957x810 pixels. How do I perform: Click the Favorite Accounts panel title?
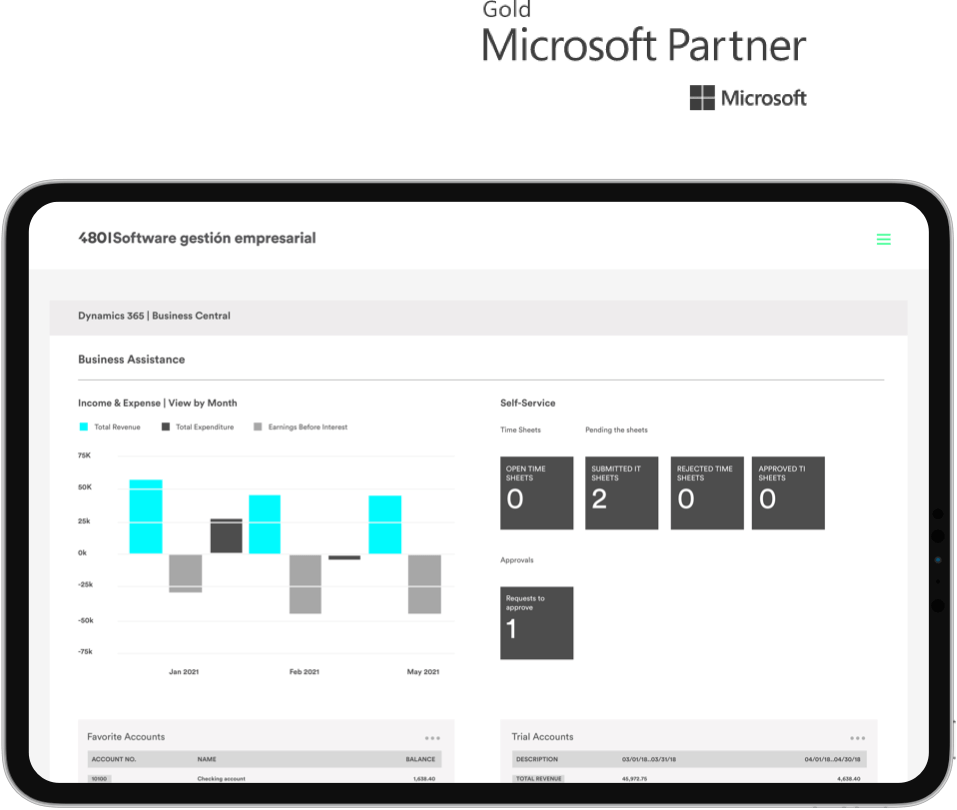click(126, 737)
